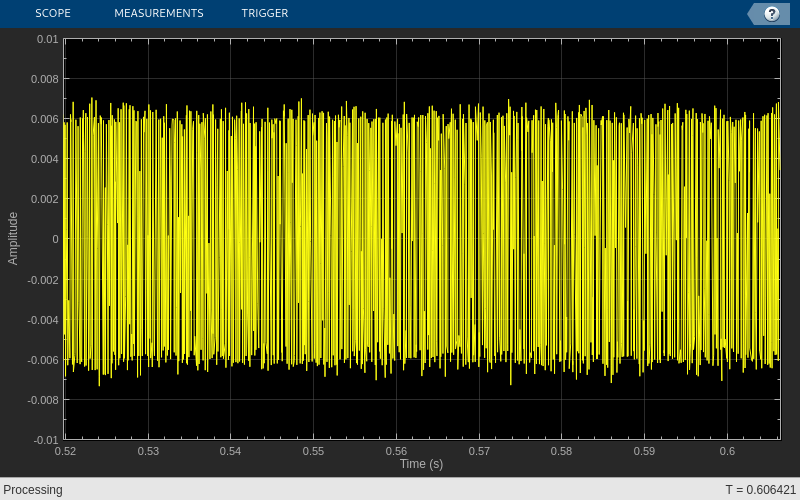Click the 0.01 y-axis tick label
This screenshot has width=800, height=500.
pyautogui.click(x=47, y=39)
